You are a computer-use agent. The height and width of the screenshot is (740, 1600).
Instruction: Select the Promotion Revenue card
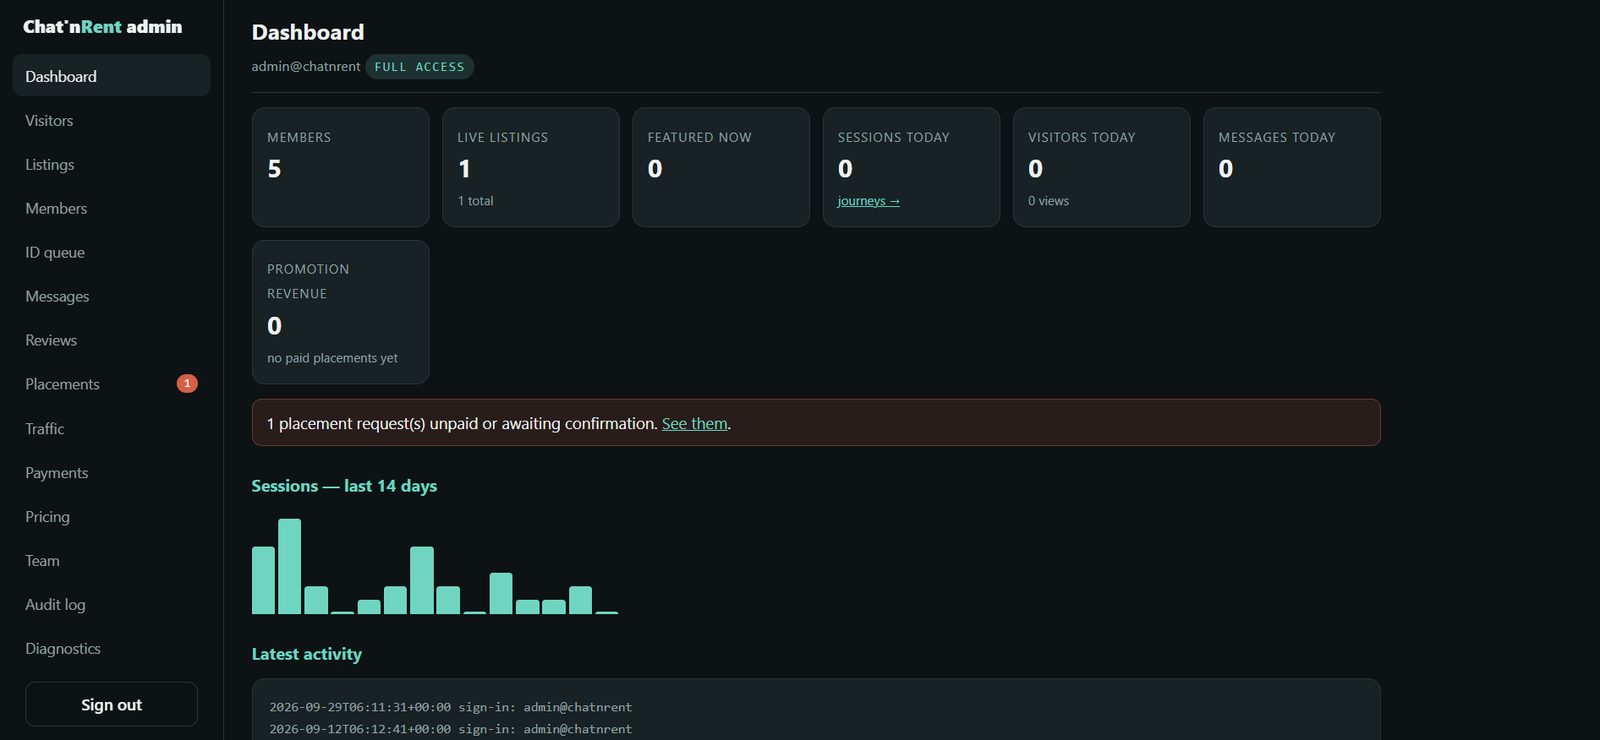coord(341,312)
